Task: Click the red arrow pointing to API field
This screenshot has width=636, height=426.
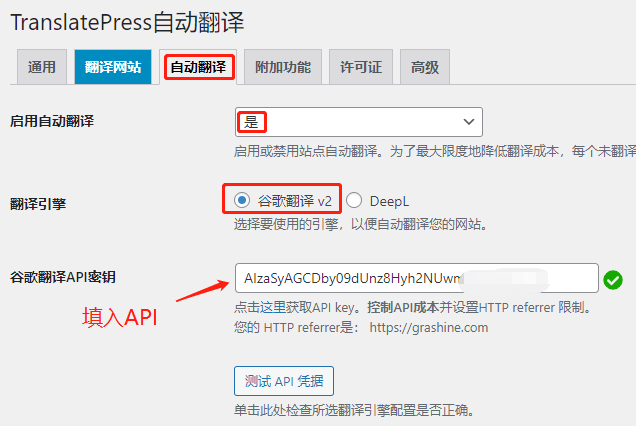Action: pyautogui.click(x=202, y=288)
